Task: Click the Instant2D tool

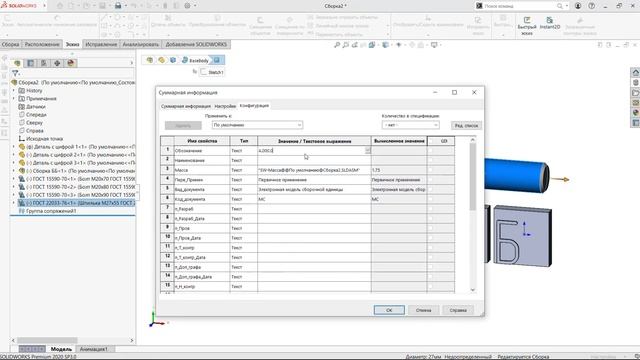Action: click(x=550, y=24)
